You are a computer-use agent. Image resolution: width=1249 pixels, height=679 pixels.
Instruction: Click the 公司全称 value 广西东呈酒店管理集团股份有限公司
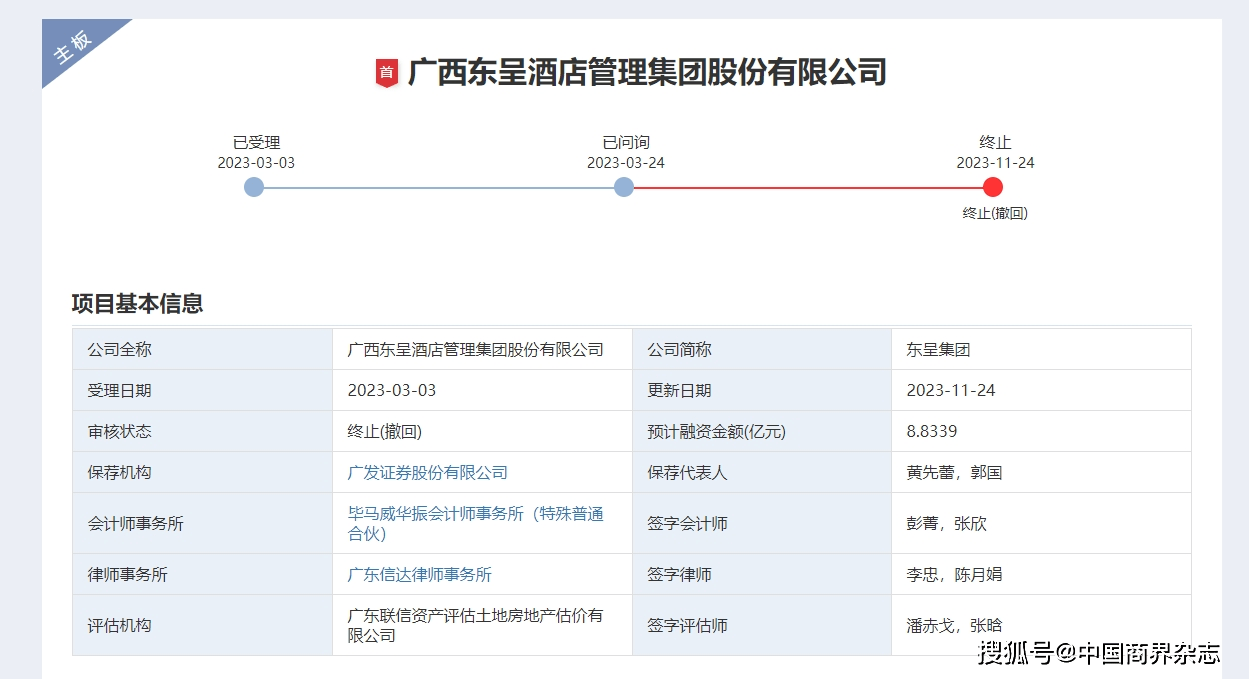(x=476, y=350)
